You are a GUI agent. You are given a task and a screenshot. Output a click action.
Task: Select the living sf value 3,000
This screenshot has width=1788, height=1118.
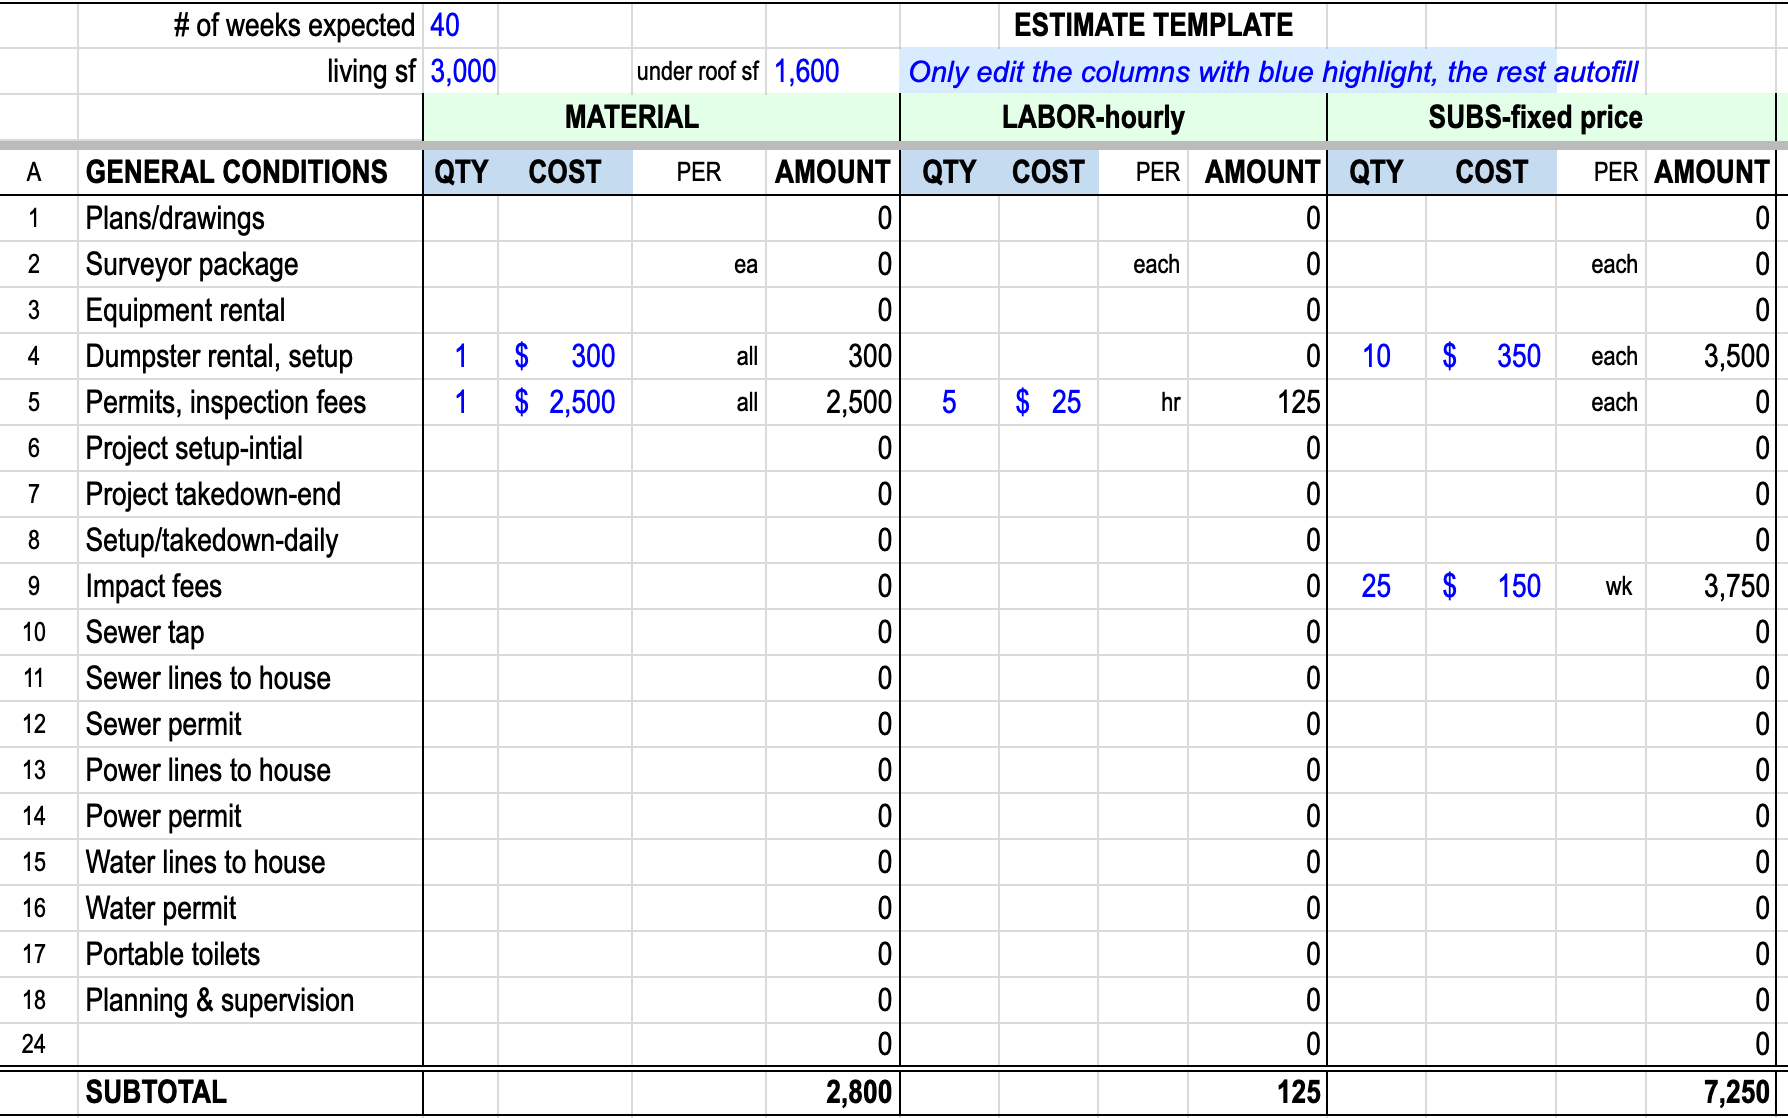463,71
